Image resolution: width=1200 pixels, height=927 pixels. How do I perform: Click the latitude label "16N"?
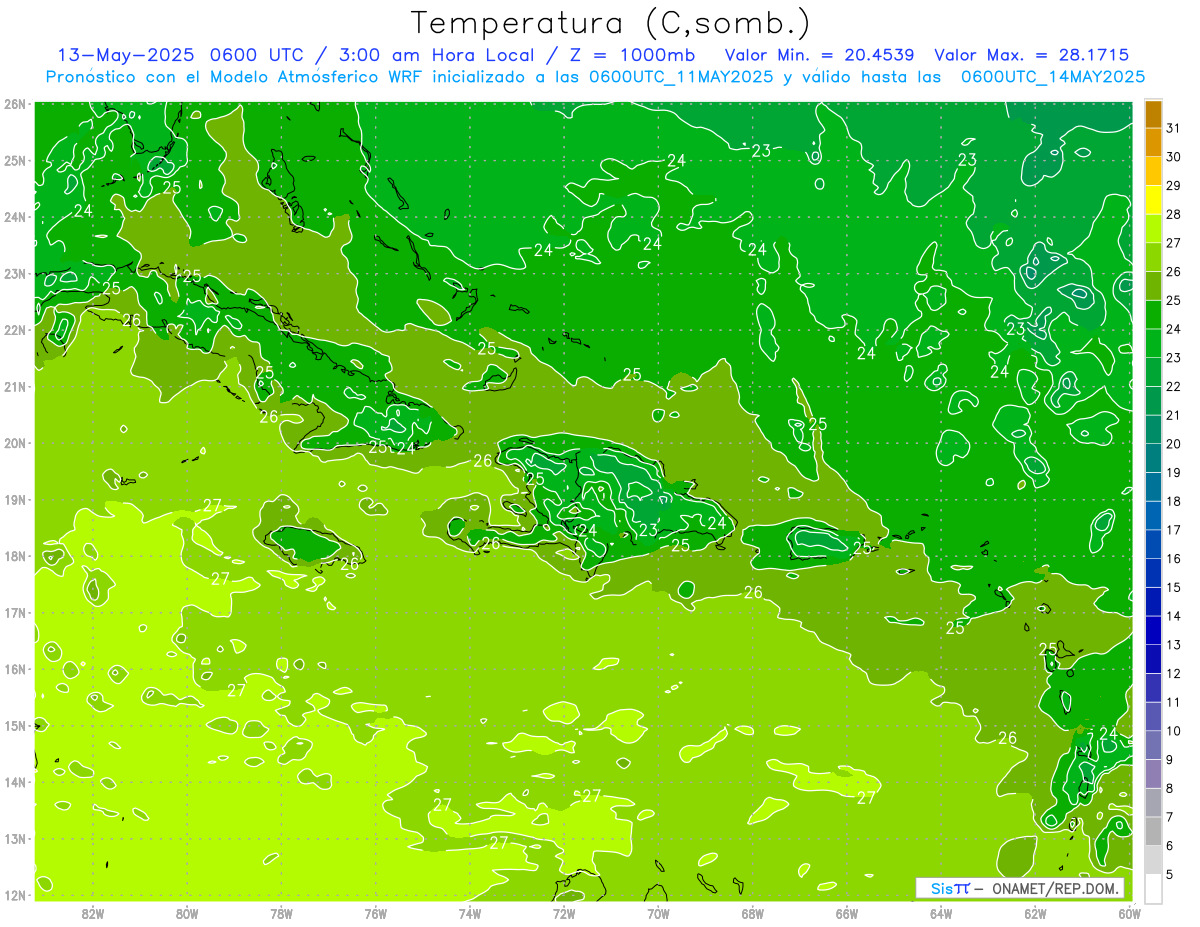pos(15,669)
